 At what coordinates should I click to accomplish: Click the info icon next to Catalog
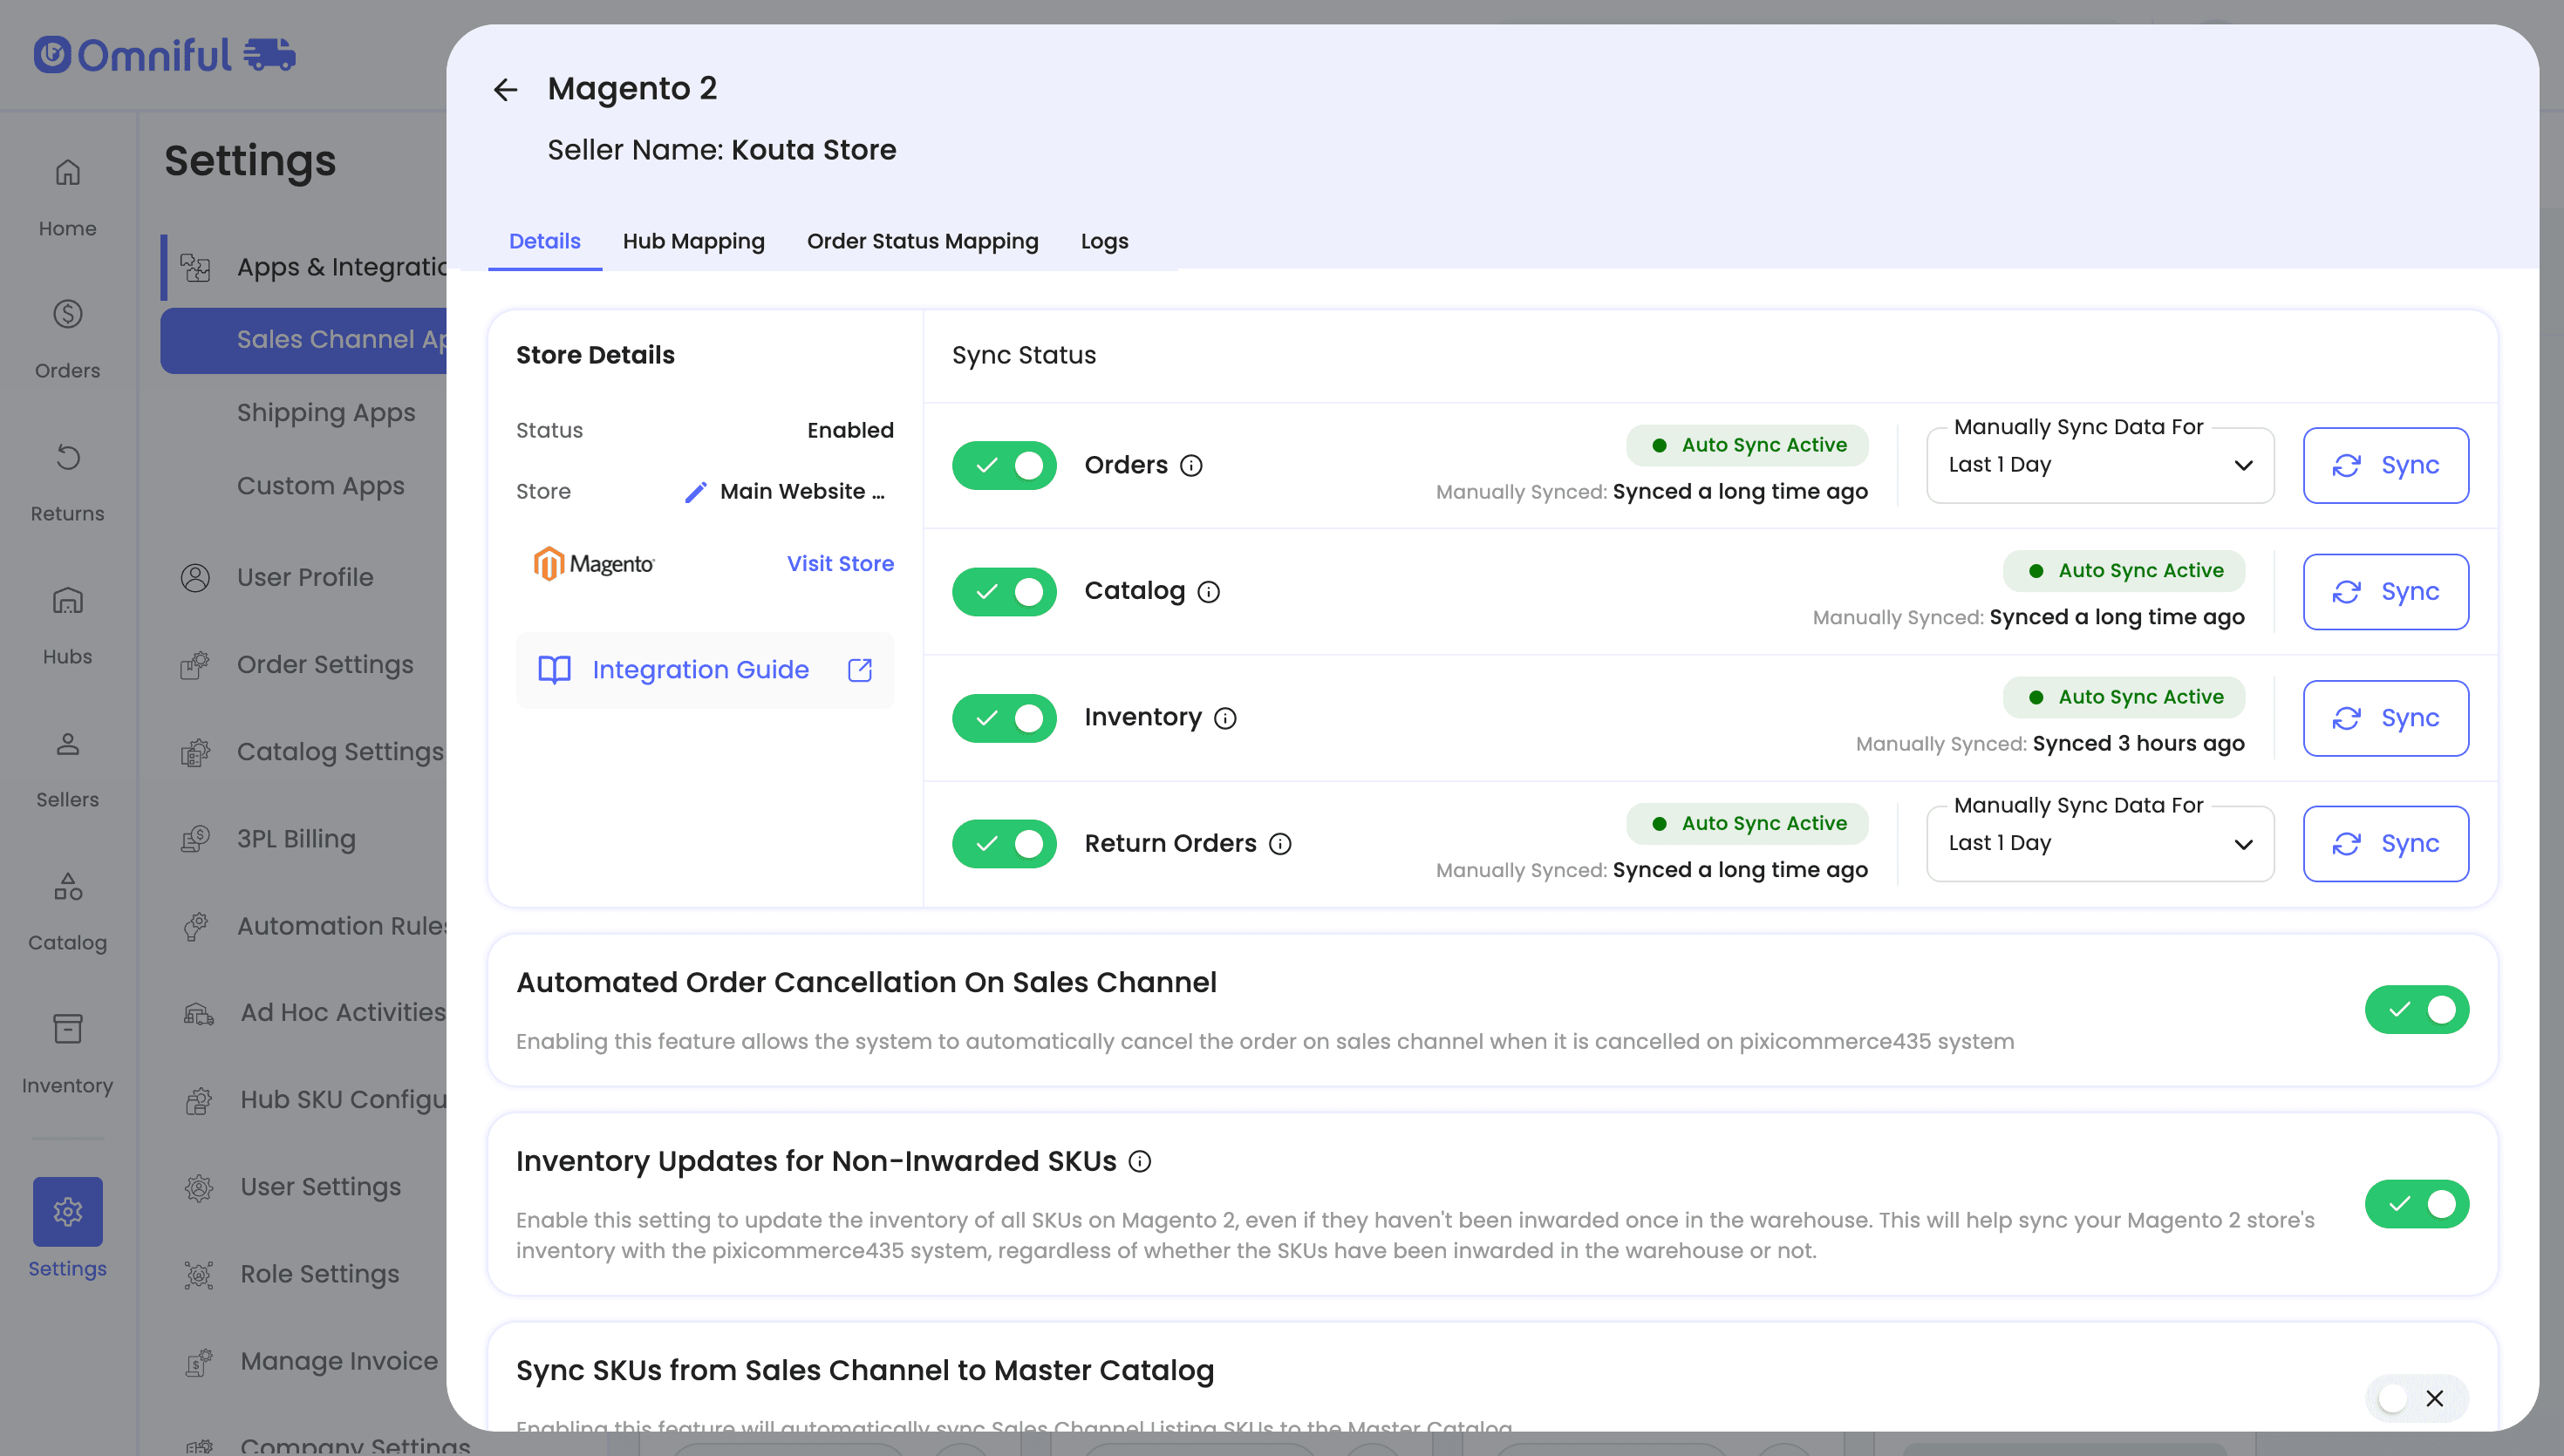1208,592
